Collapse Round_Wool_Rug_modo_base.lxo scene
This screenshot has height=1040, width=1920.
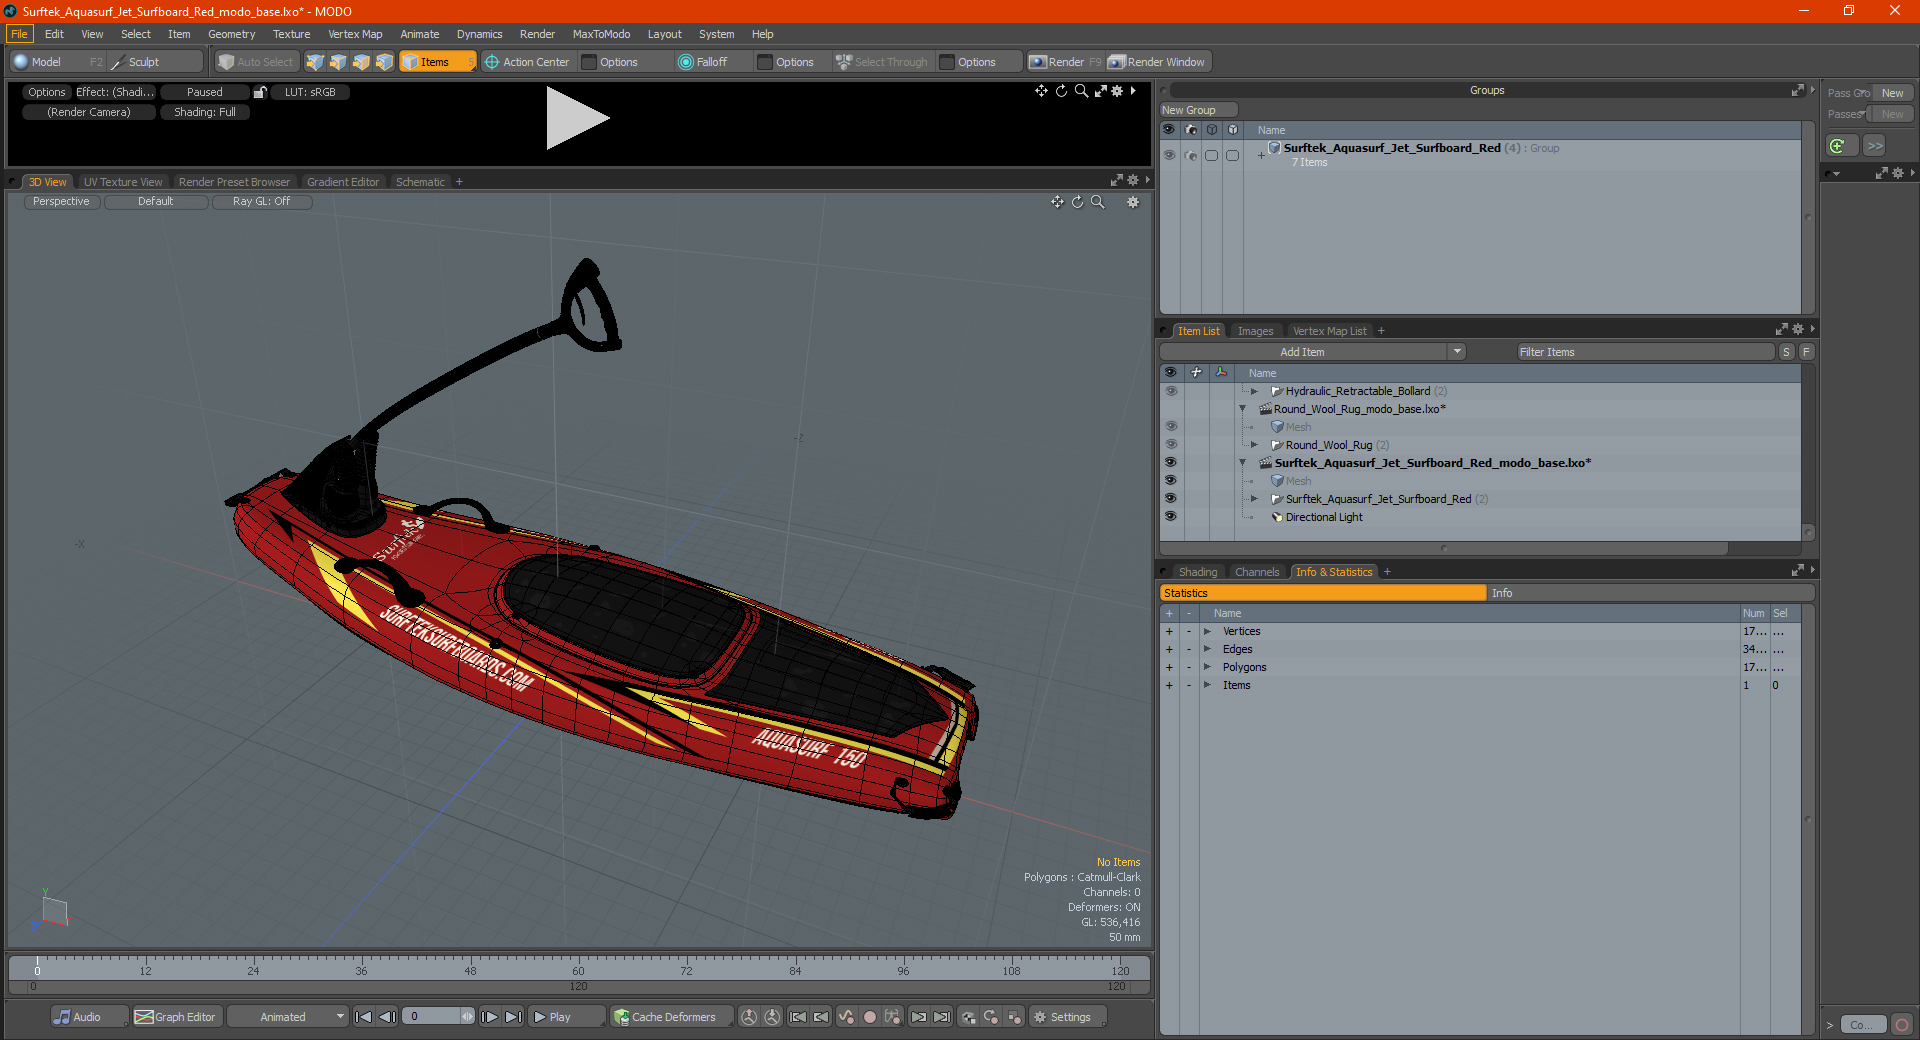[x=1243, y=409]
